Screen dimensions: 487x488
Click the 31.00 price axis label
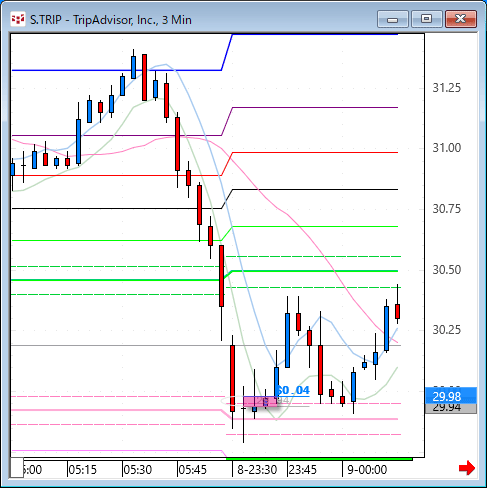click(447, 148)
